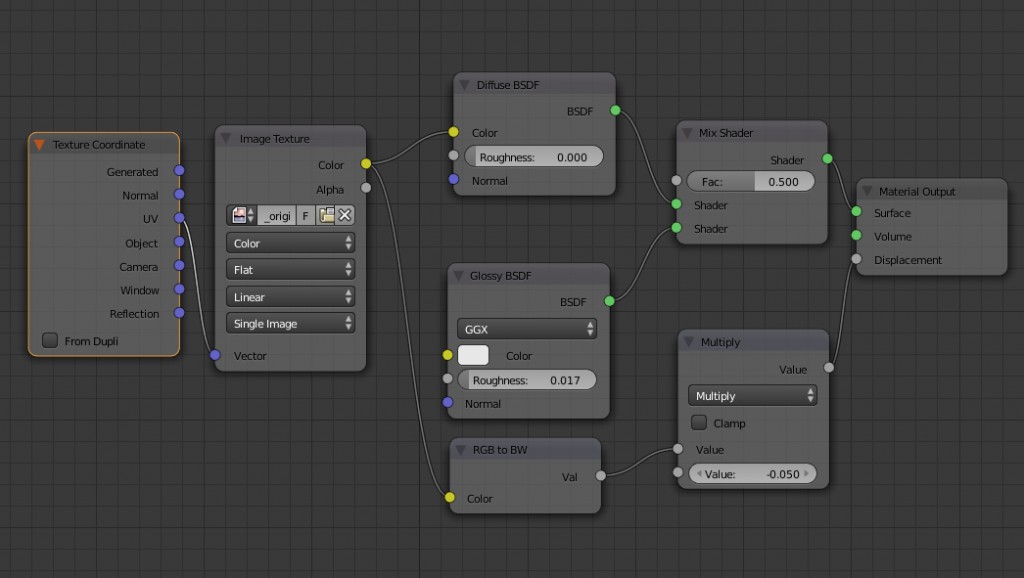Toggle the Clamp checkbox in Multiply node
Screen dimensions: 1024x578
tap(699, 423)
